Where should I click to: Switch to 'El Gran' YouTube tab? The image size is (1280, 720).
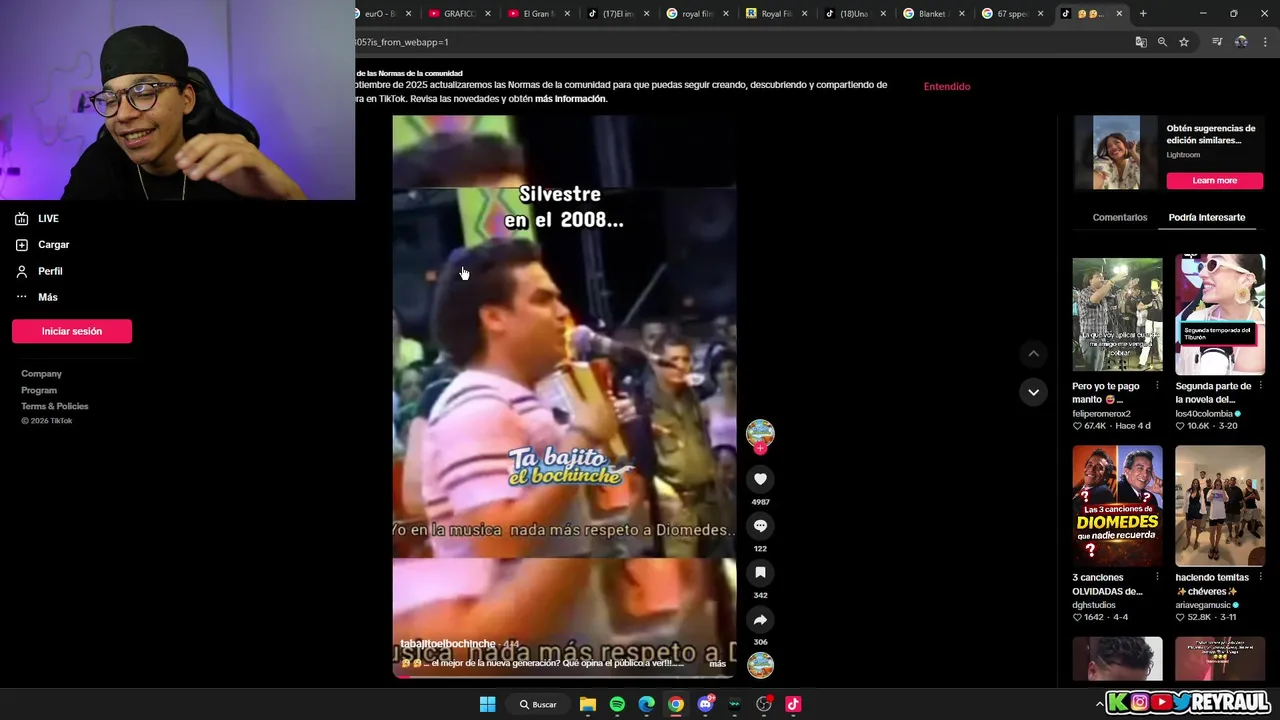pyautogui.click(x=539, y=14)
